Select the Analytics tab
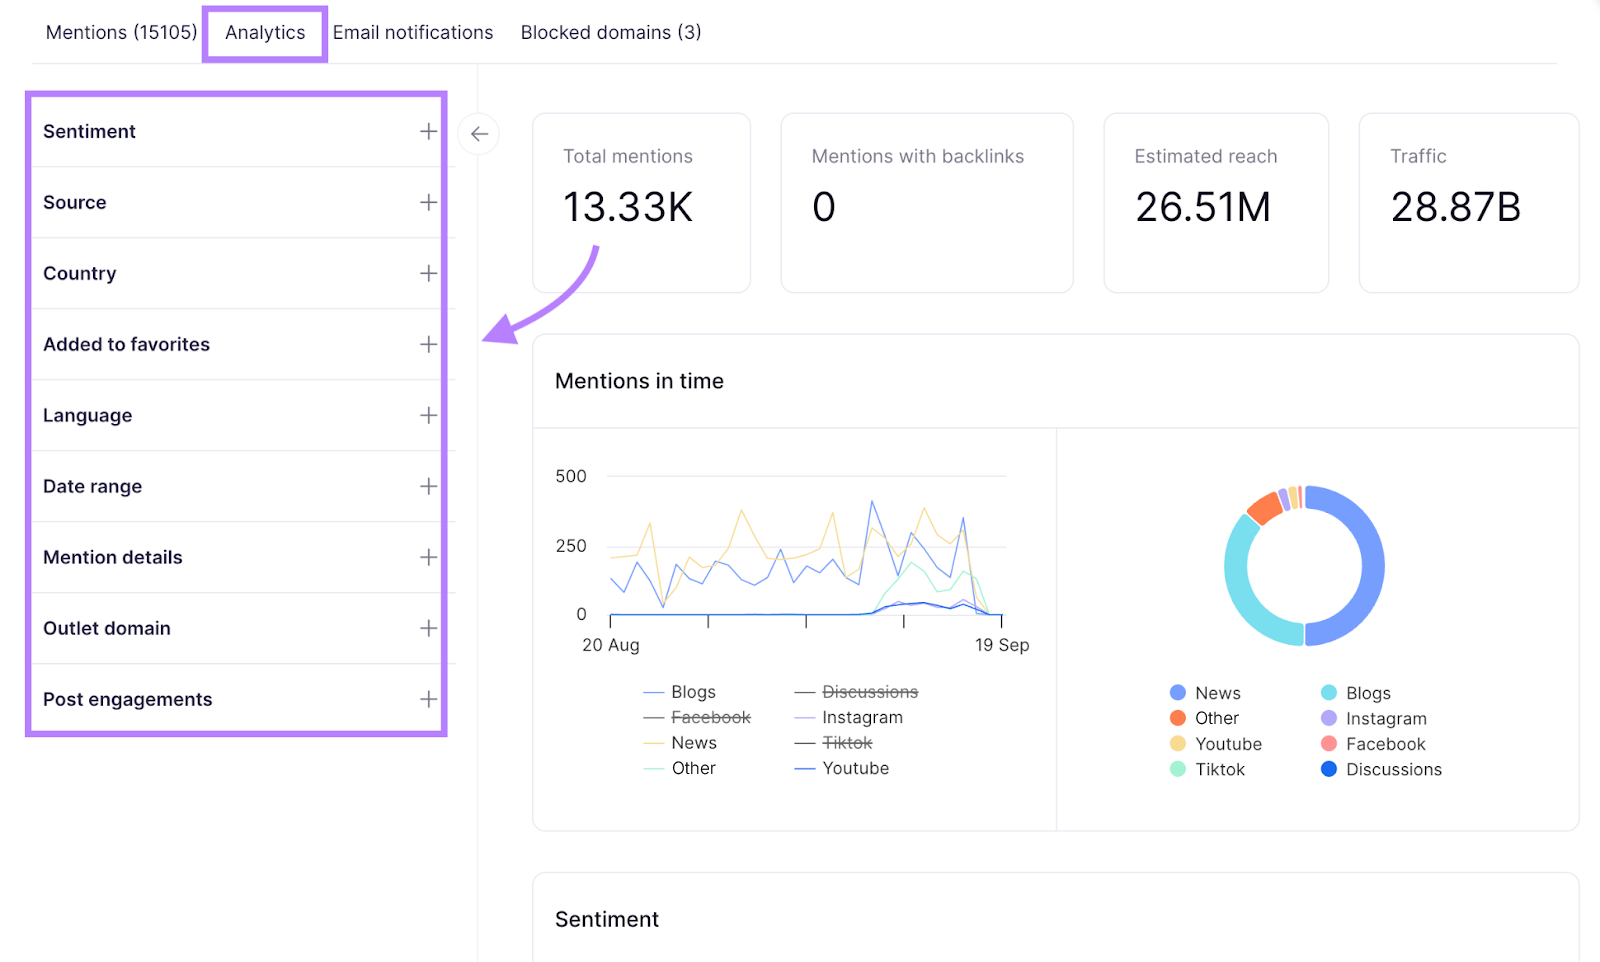 pyautogui.click(x=264, y=32)
